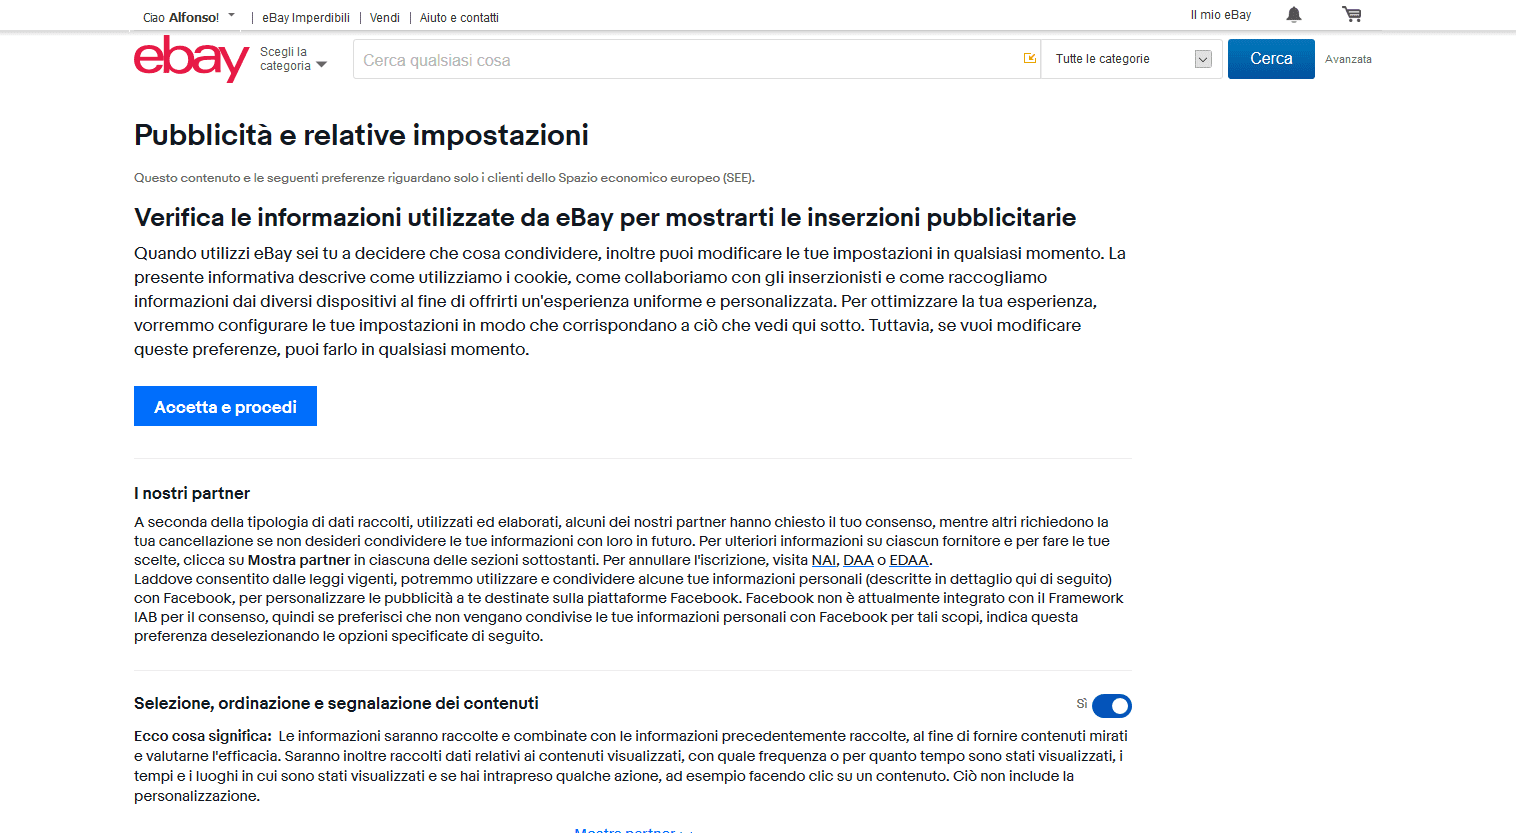
Task: Open the Scegli la categoria dropdown
Action: pyautogui.click(x=293, y=59)
